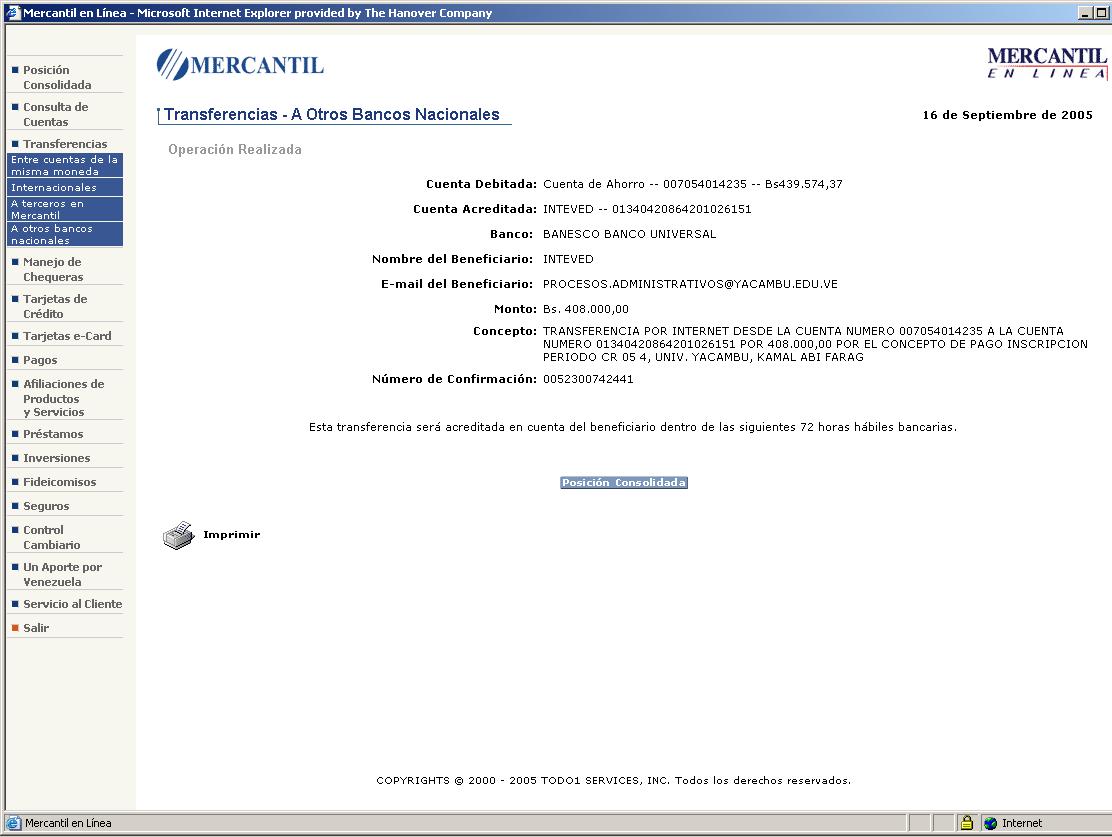Click the date 16 de Septiembre de 2005
This screenshot has height=837, width=1112.
pos(1007,115)
